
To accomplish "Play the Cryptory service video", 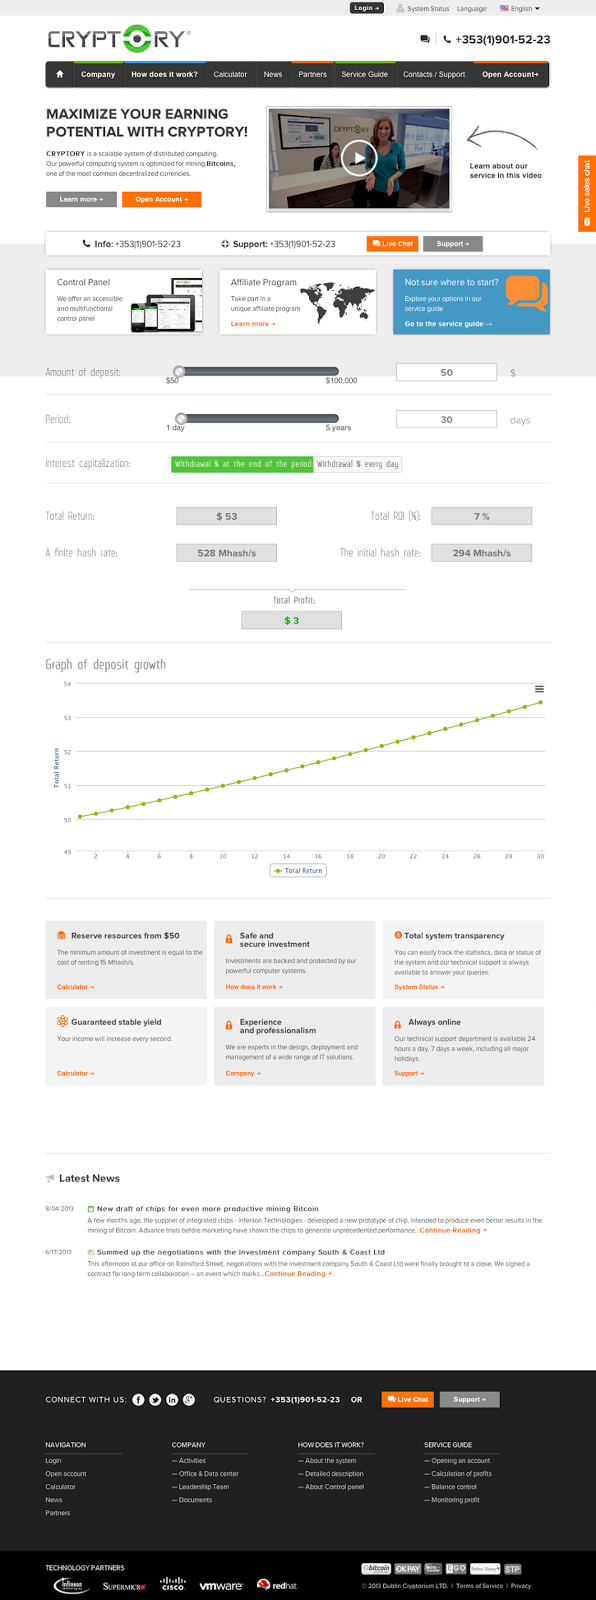I will pos(359,157).
